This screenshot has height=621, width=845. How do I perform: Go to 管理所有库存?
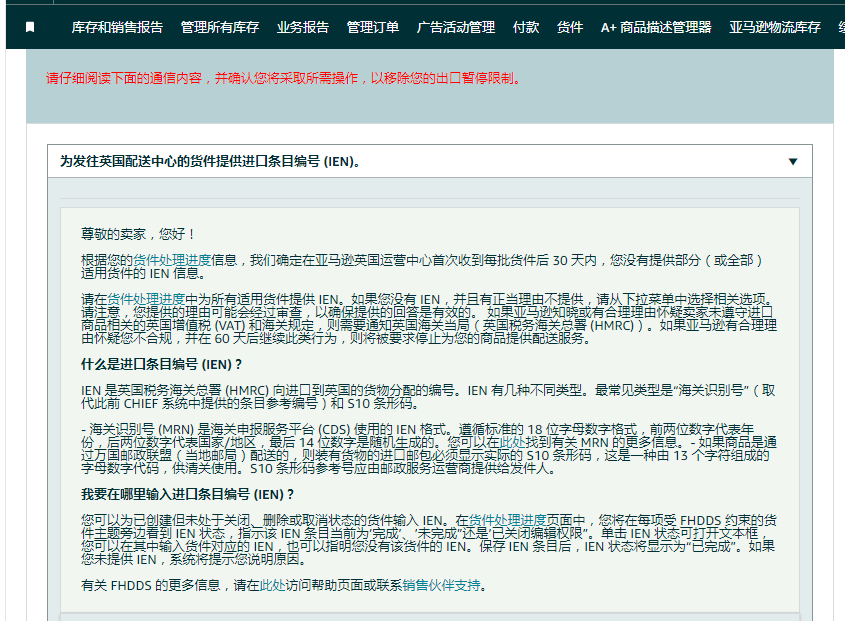click(x=220, y=27)
